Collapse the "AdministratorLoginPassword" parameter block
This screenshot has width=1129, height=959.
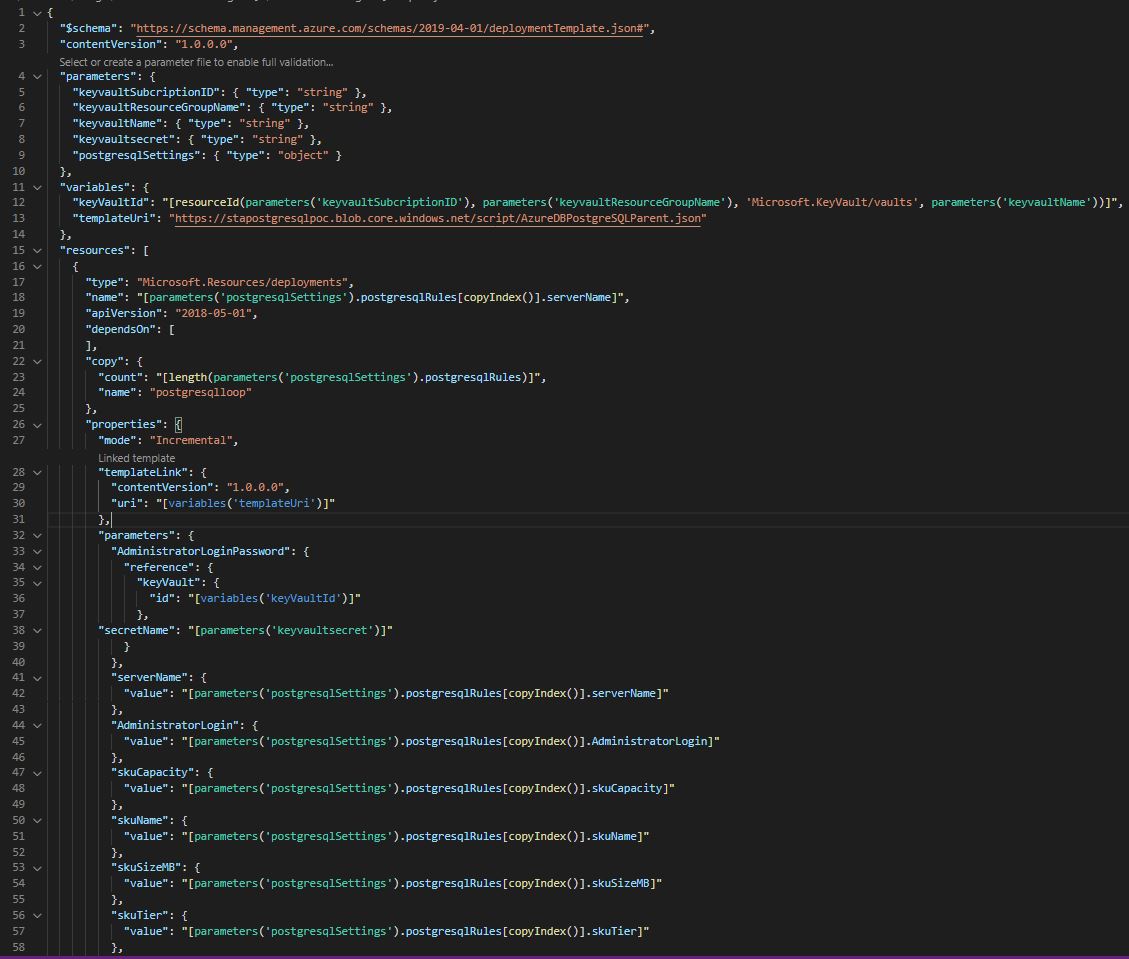(x=37, y=550)
